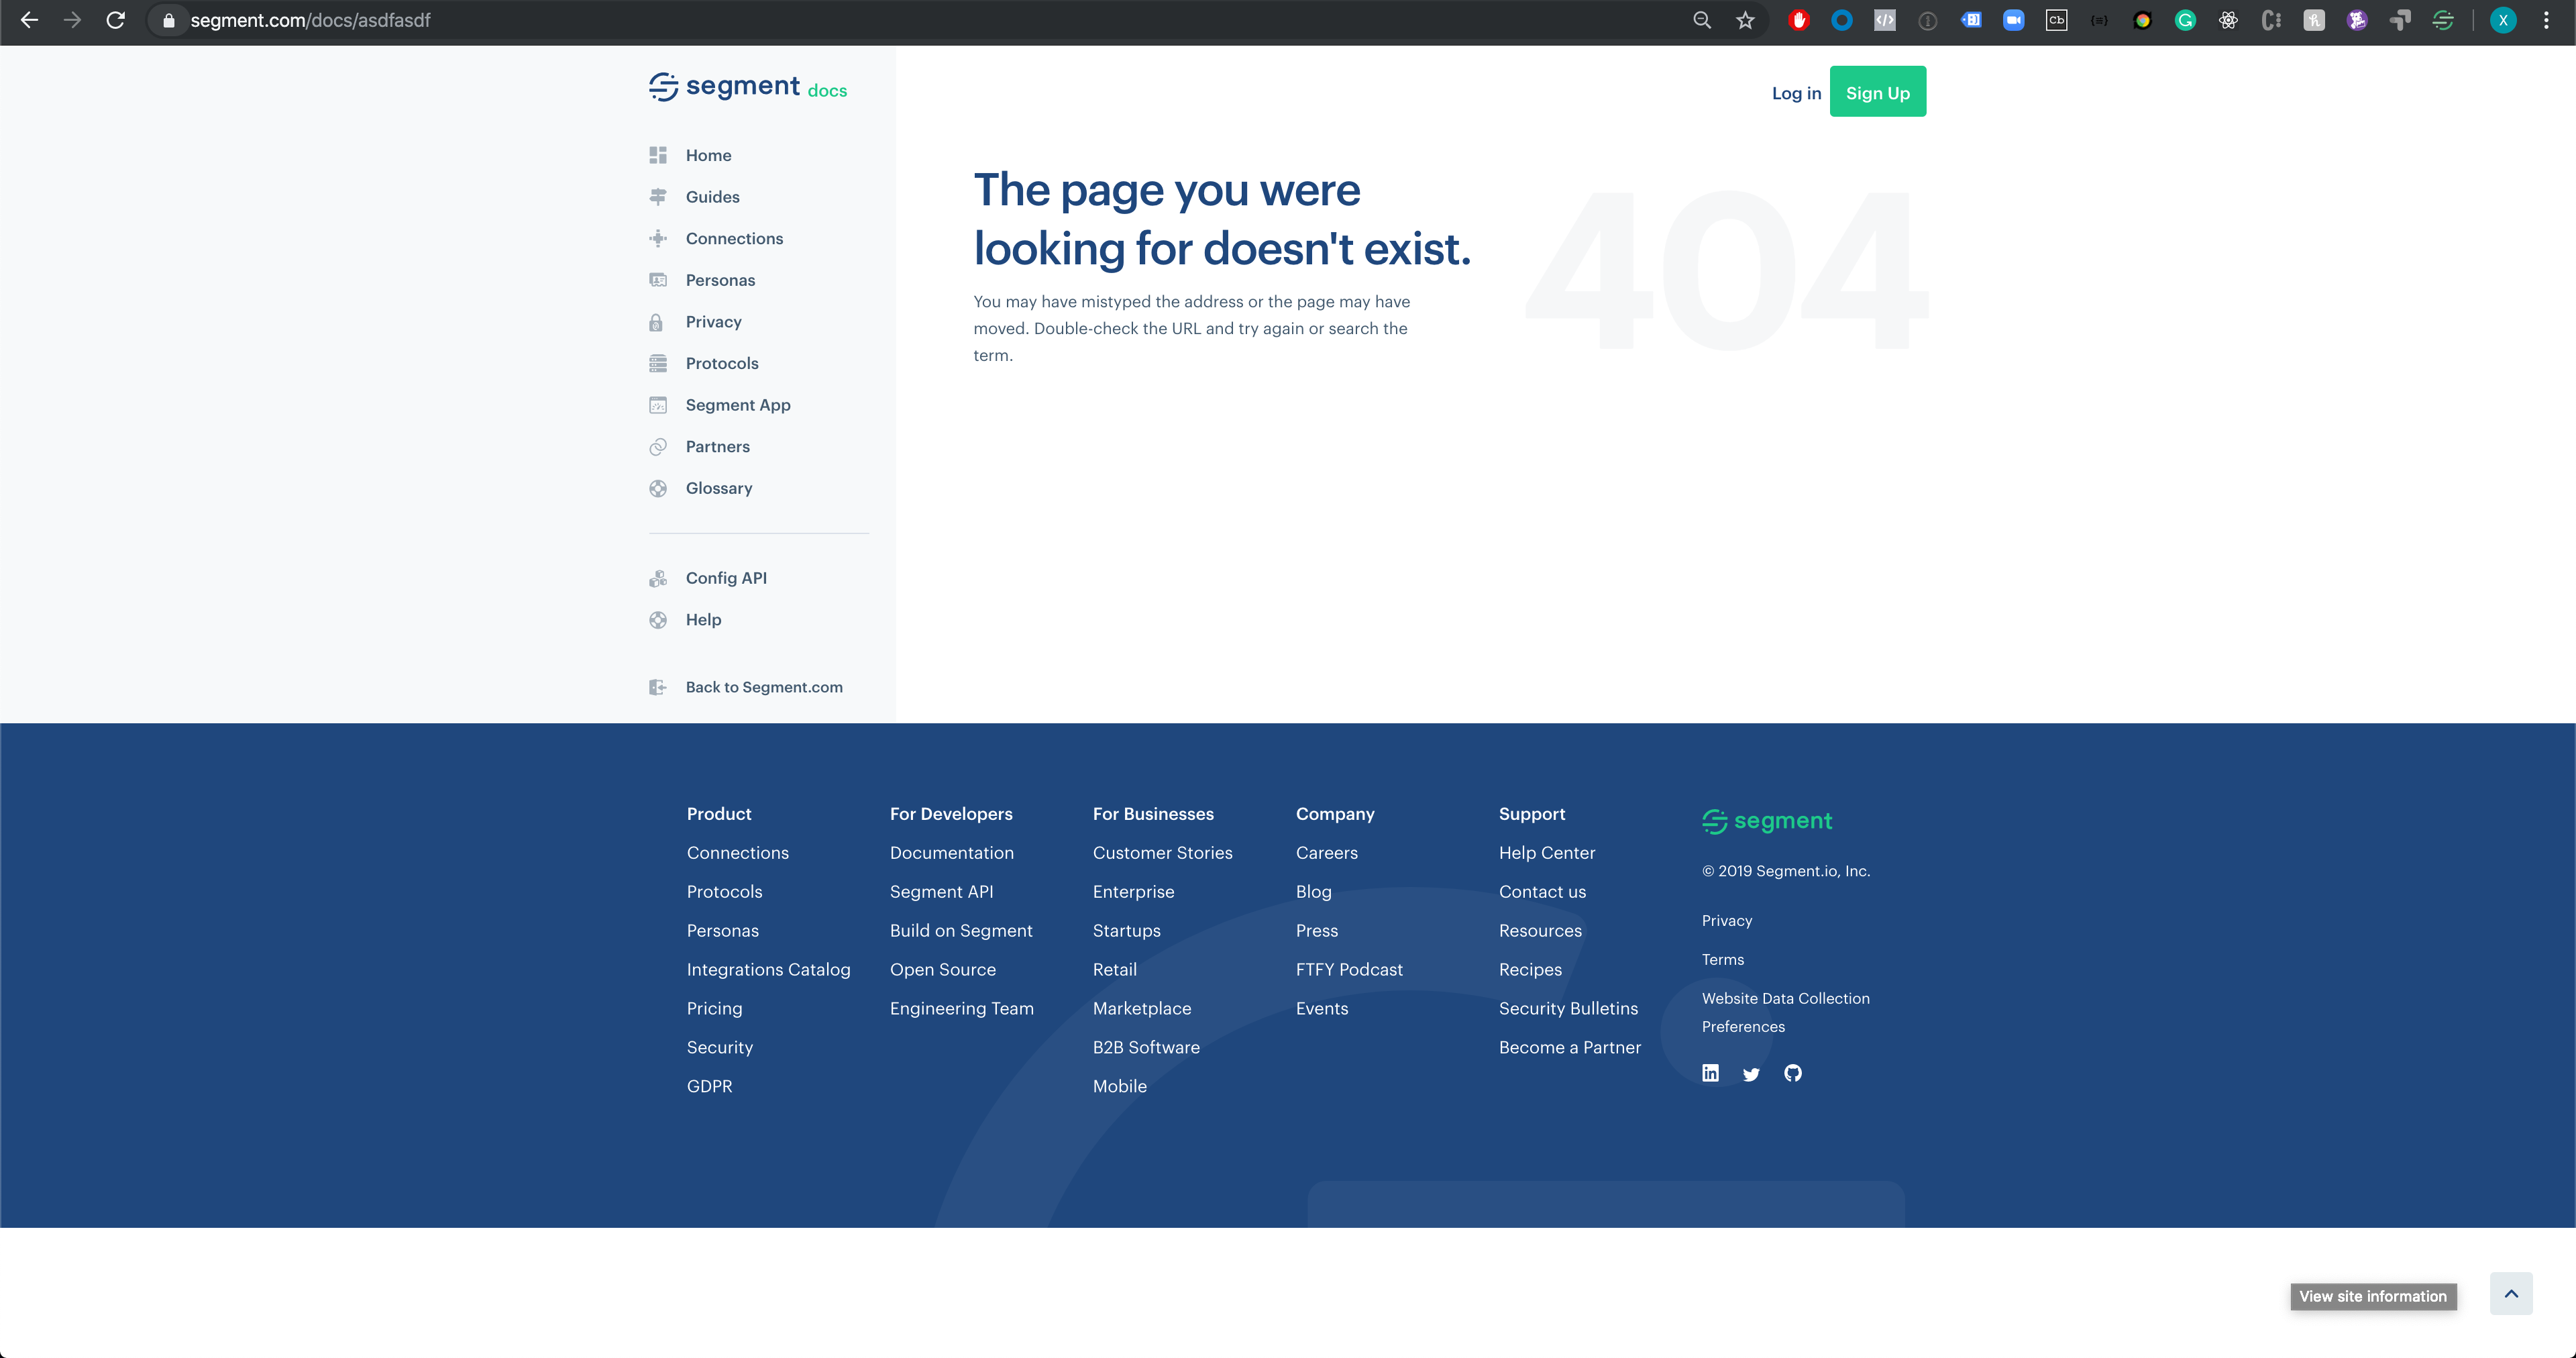This screenshot has height=1358, width=2576.
Task: Open Personas in the docs sidebar
Action: pyautogui.click(x=720, y=280)
